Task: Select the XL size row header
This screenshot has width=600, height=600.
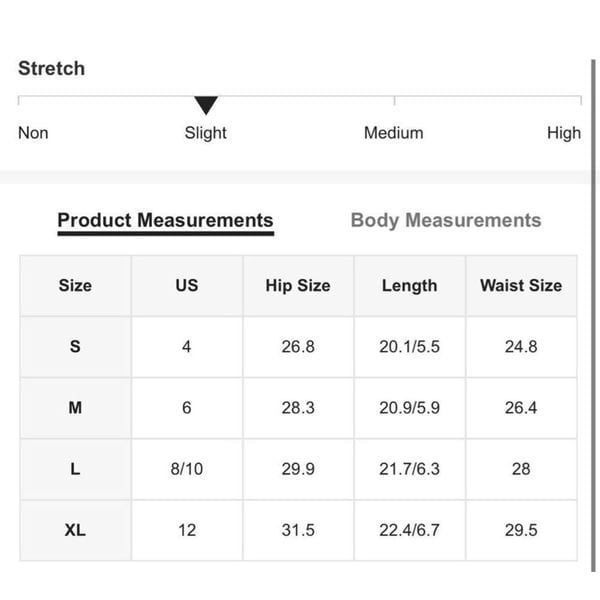Action: pos(75,530)
